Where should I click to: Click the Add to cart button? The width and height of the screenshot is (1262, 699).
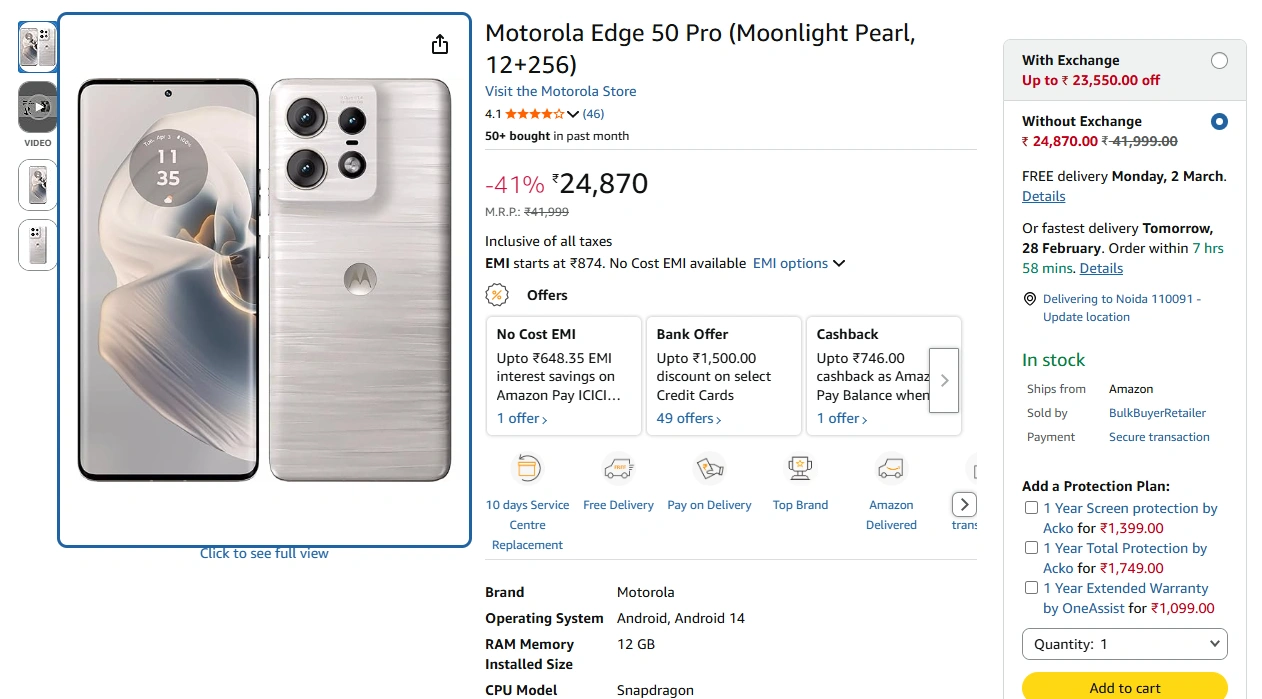click(1124, 688)
